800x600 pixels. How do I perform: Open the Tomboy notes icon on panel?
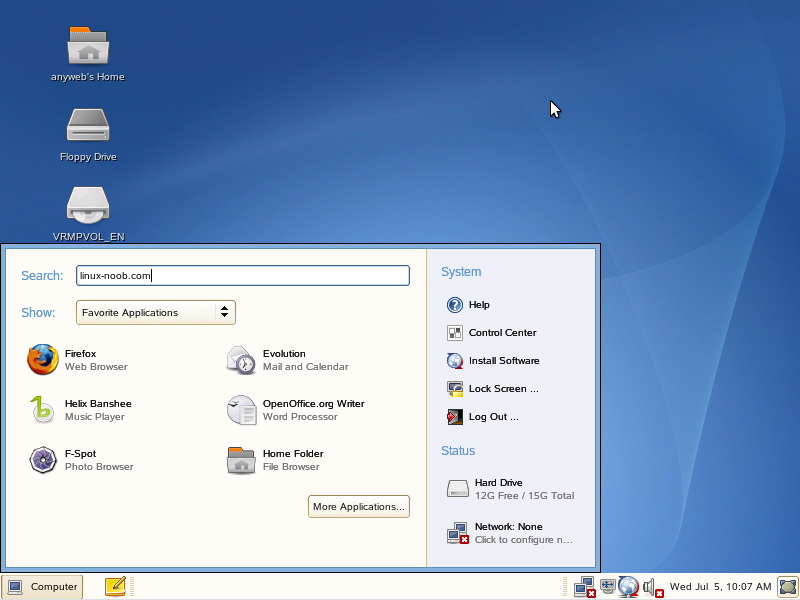coord(115,587)
